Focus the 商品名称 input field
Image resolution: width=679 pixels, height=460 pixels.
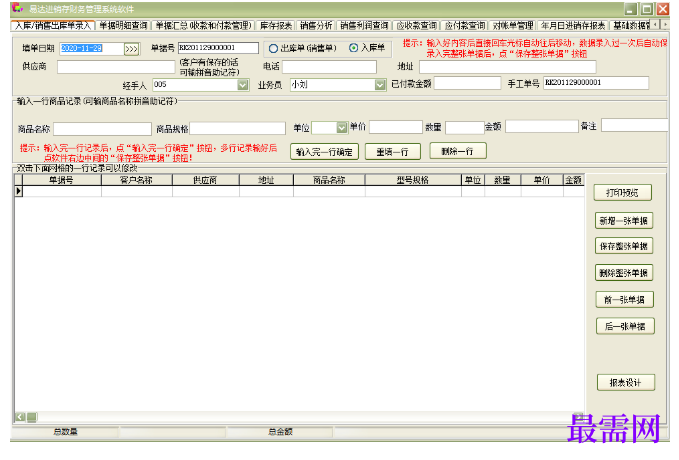(x=102, y=129)
